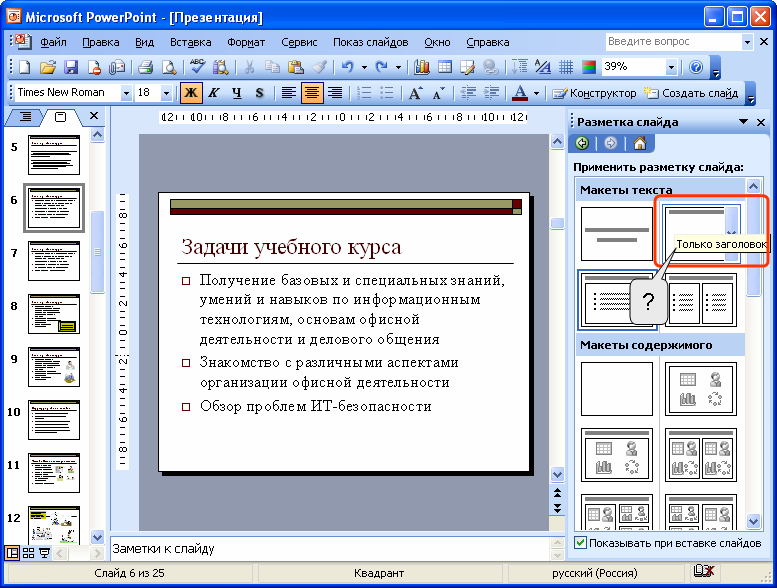The width and height of the screenshot is (777, 588).
Task: Toggle Italic (К) formatting
Action: [x=214, y=93]
